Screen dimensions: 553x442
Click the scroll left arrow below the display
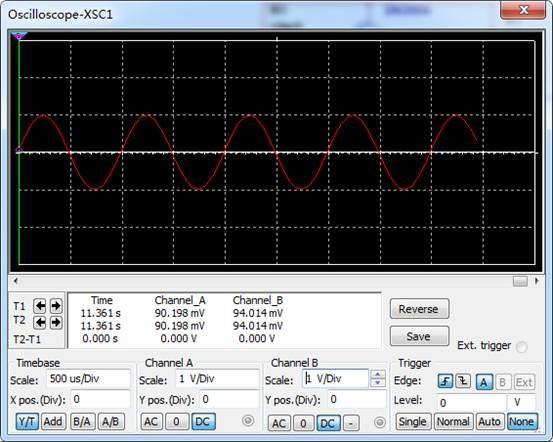(x=16, y=281)
